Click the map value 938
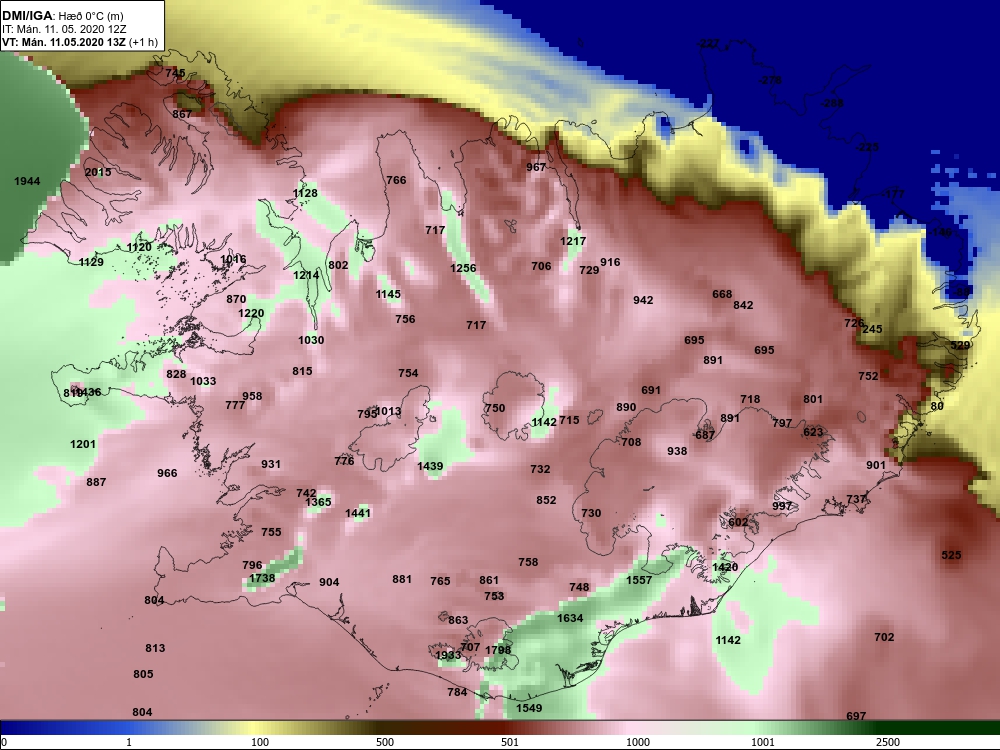The width and height of the screenshot is (1000, 750). [x=677, y=452]
